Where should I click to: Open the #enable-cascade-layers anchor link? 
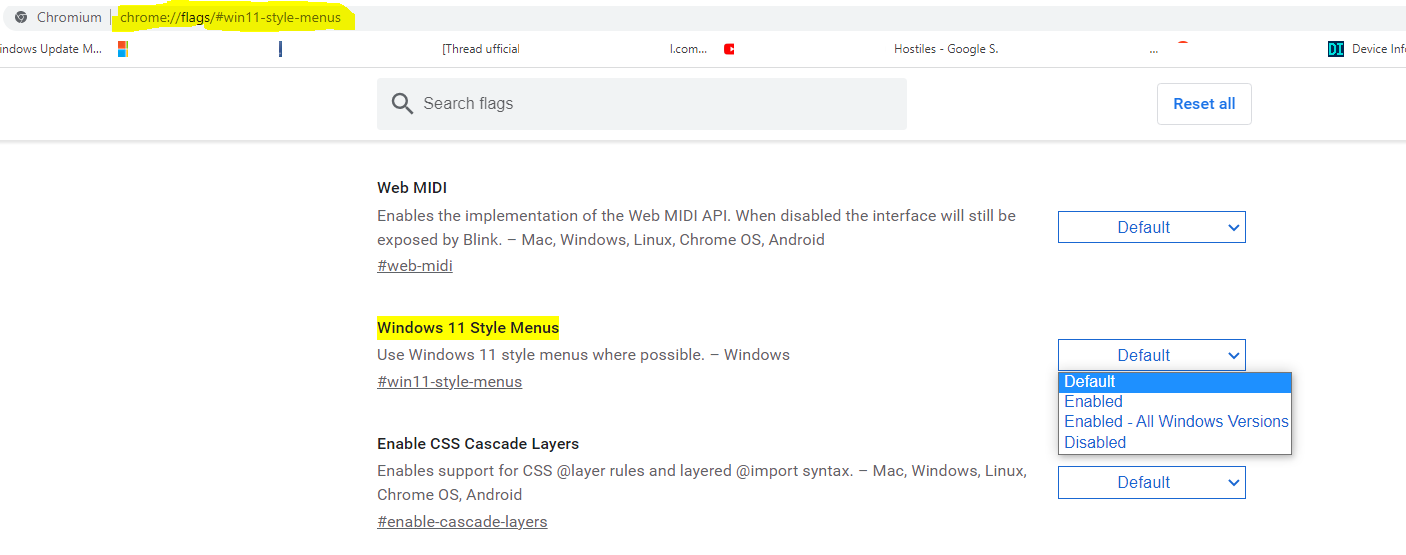(462, 522)
